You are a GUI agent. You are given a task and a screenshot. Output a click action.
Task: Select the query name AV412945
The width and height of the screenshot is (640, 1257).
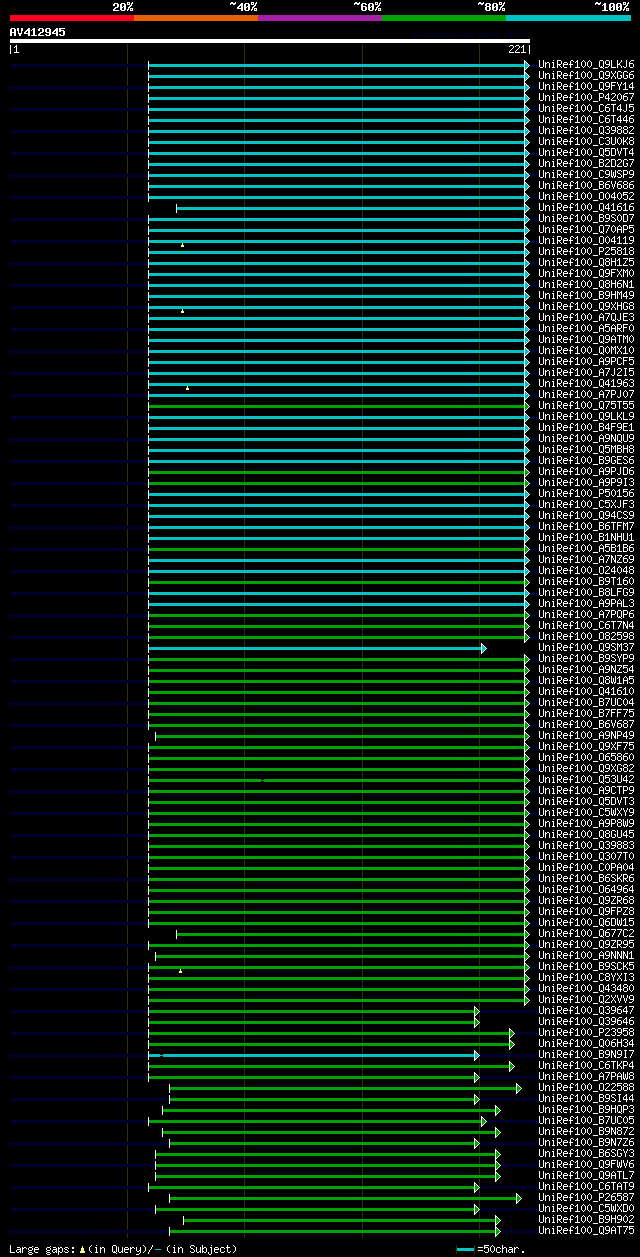(x=38, y=32)
